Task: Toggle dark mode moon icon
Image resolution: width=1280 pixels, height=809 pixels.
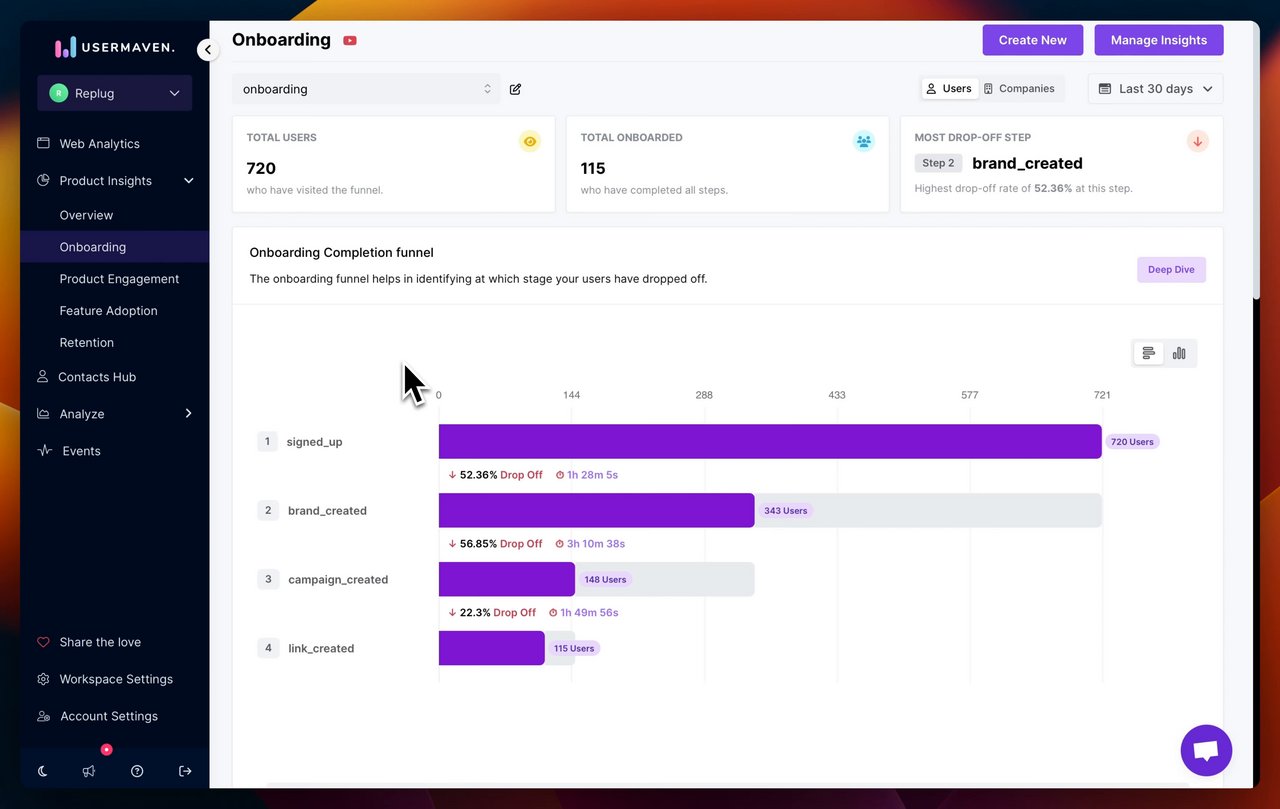Action: pos(43,771)
